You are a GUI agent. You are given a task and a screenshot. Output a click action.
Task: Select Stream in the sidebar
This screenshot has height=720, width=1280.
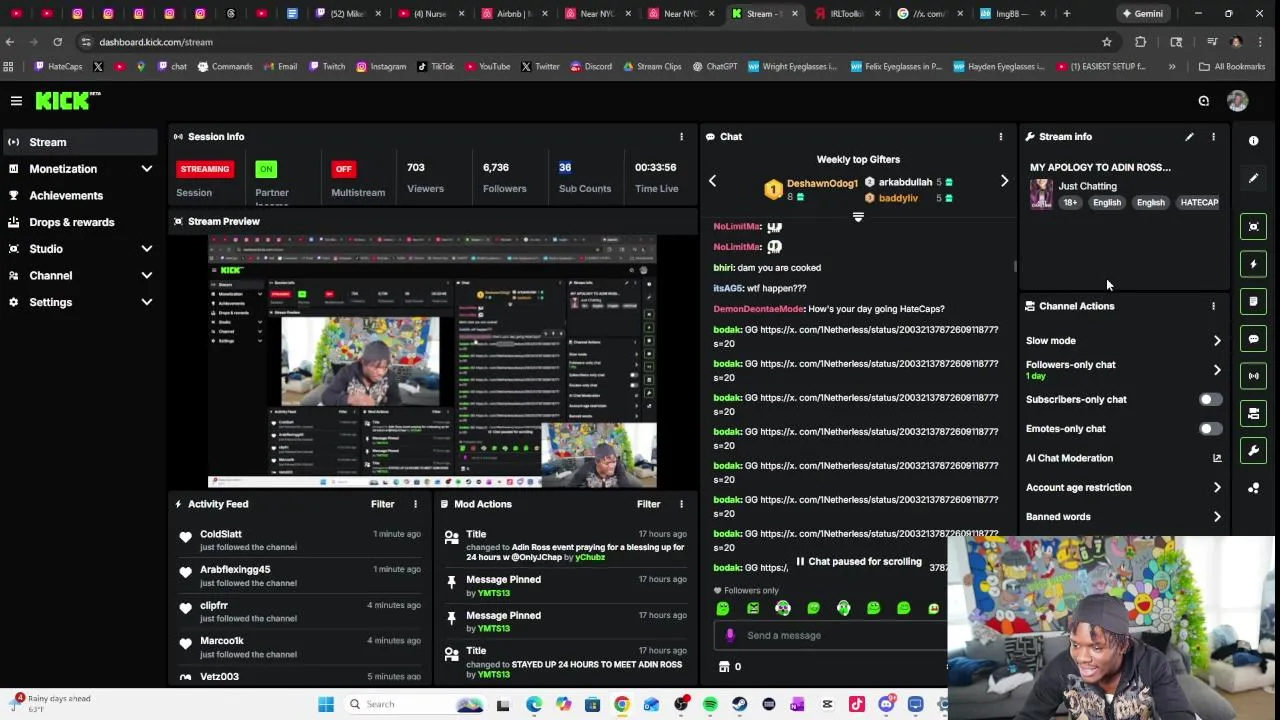[x=80, y=142]
